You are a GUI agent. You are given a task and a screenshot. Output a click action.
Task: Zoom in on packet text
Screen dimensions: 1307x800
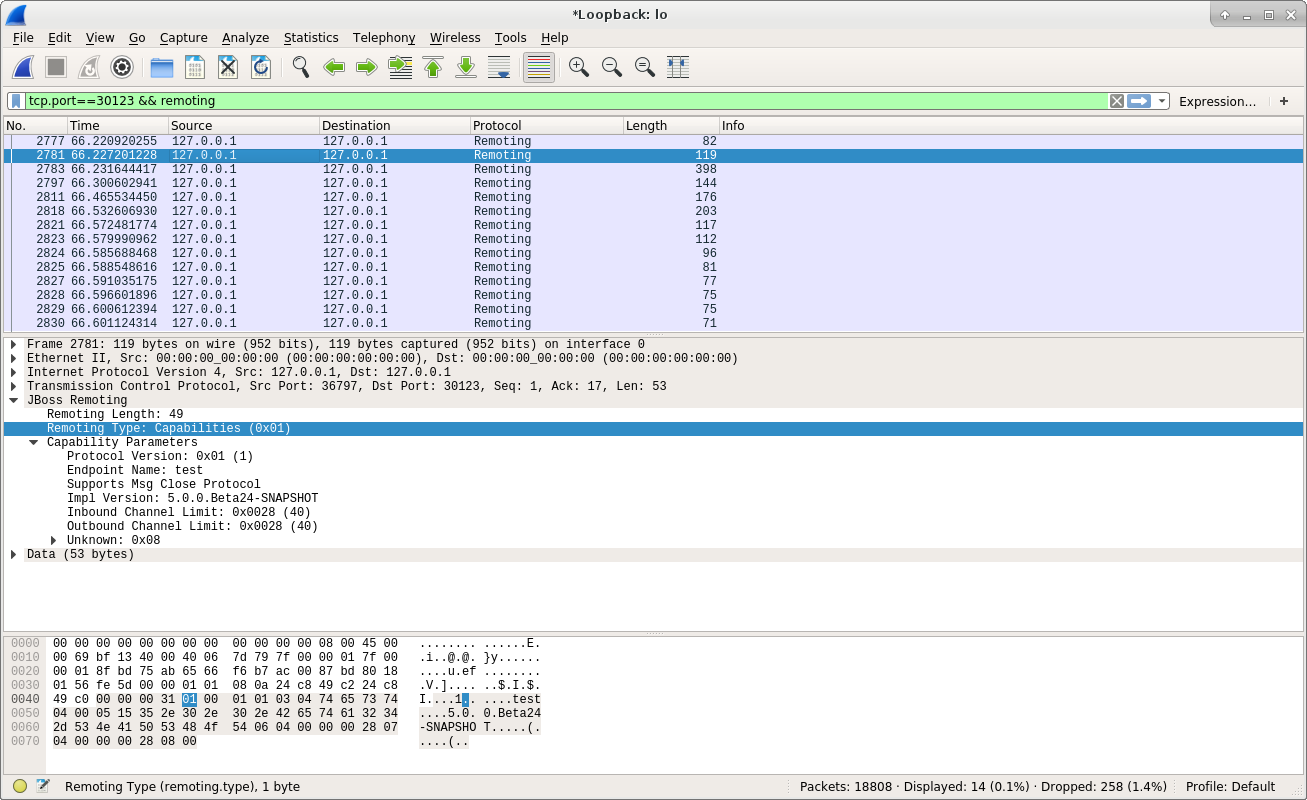pyautogui.click(x=579, y=67)
